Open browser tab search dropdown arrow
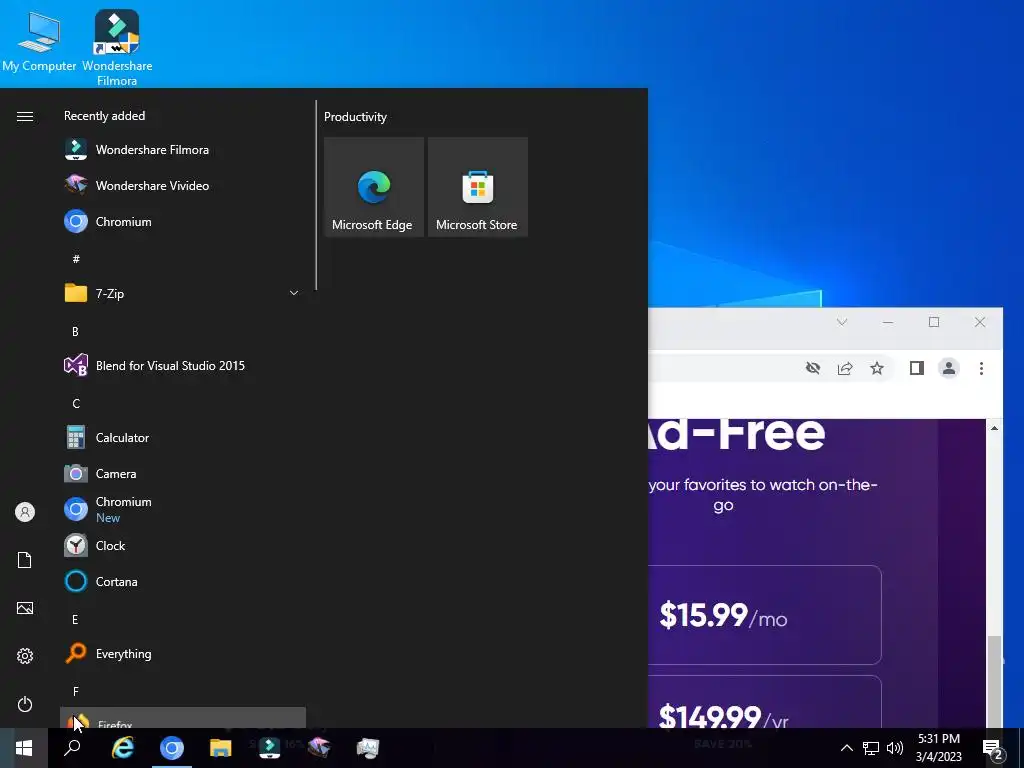1024x768 pixels. click(x=842, y=322)
